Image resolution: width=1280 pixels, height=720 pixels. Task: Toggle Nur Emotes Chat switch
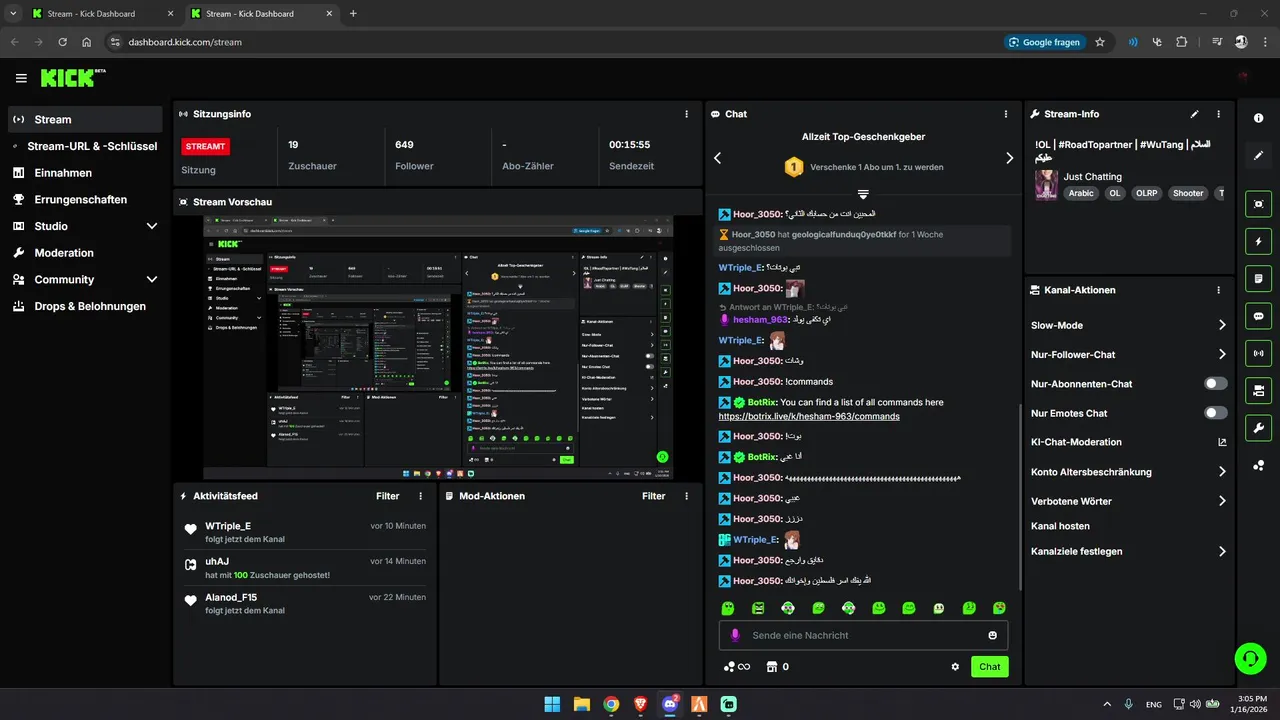coord(1216,413)
